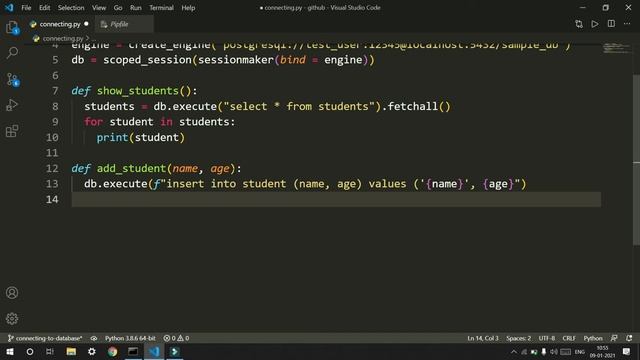Click the eye icon in status bar
This screenshot has height=360, width=640.
point(93,338)
